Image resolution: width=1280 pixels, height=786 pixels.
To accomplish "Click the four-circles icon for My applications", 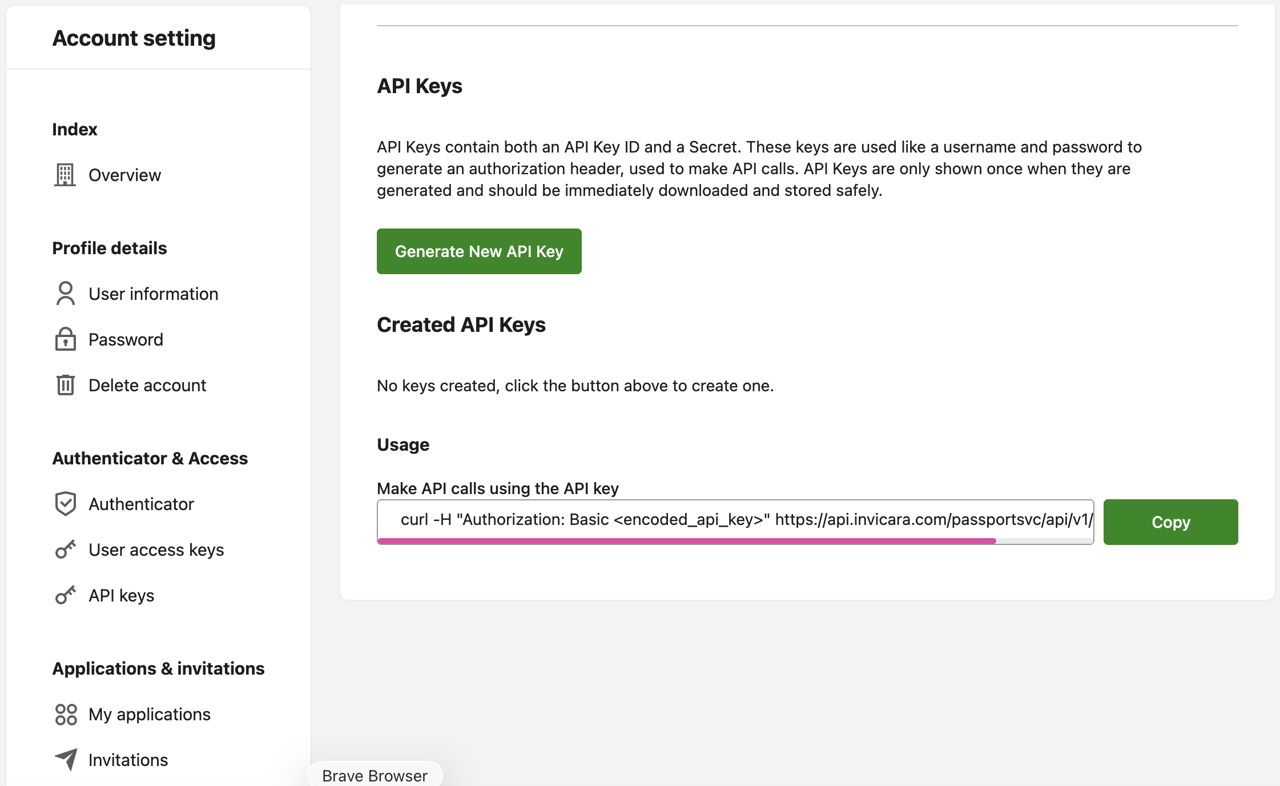I will click(x=65, y=714).
